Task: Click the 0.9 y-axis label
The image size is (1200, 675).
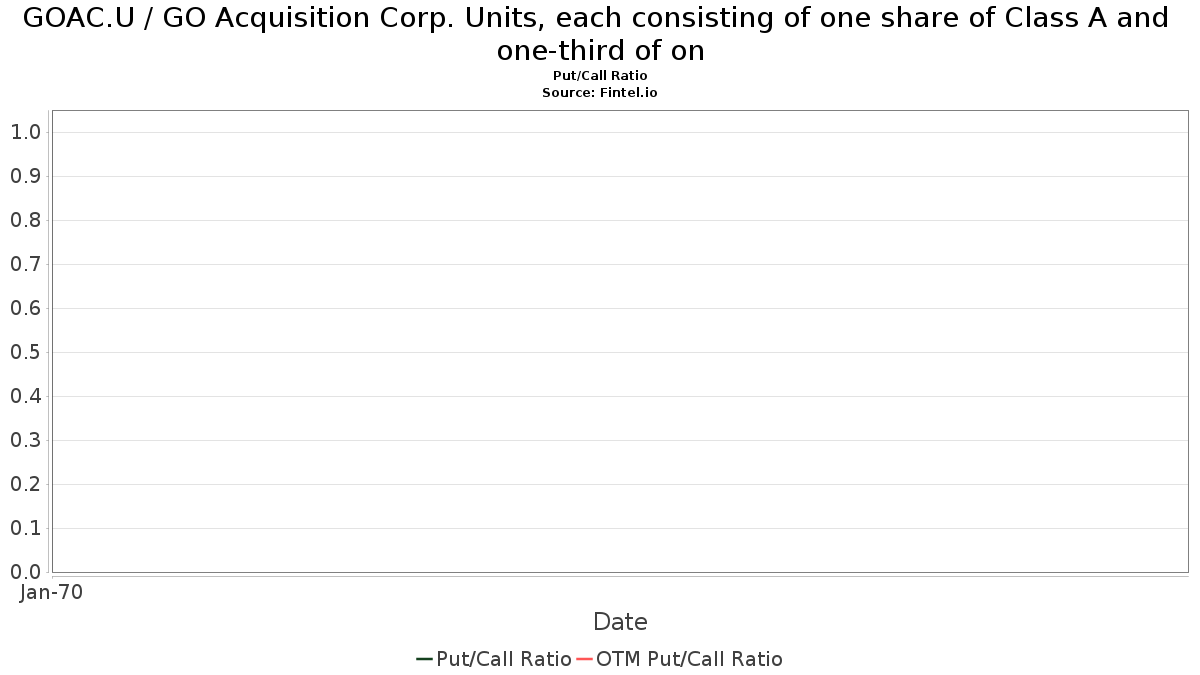Action: 25,176
